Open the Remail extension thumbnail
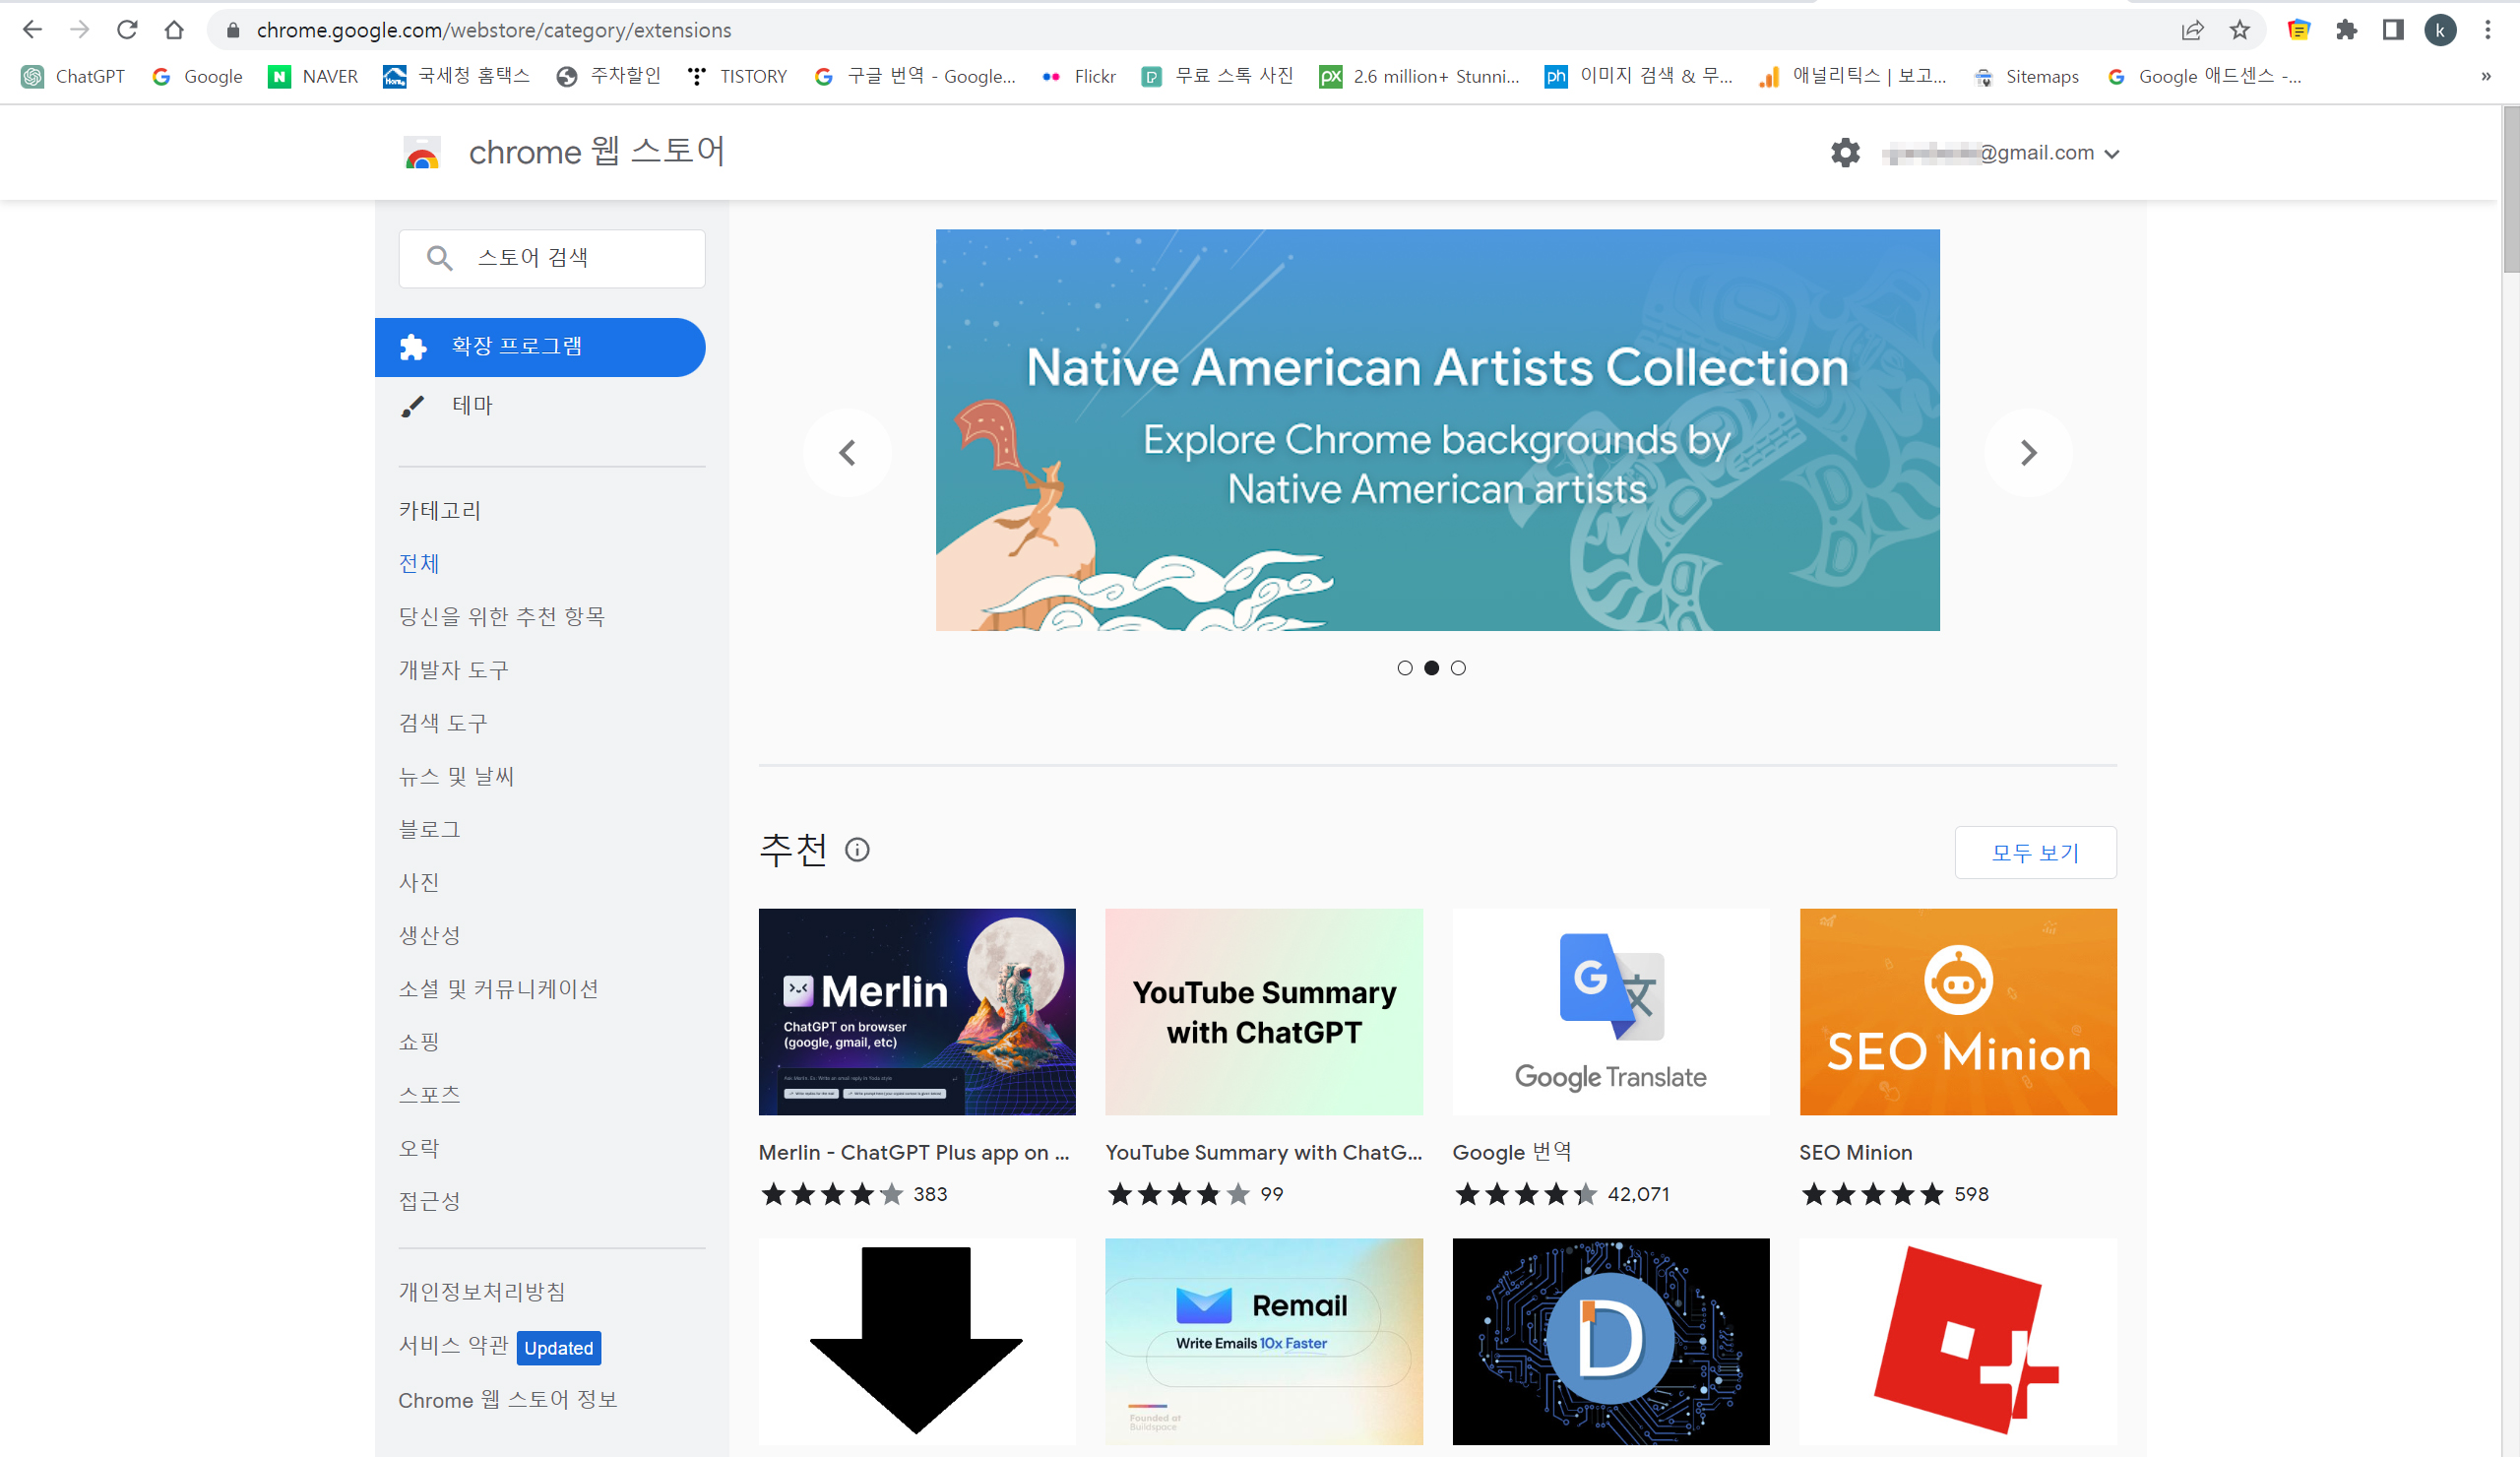 tap(1264, 1341)
